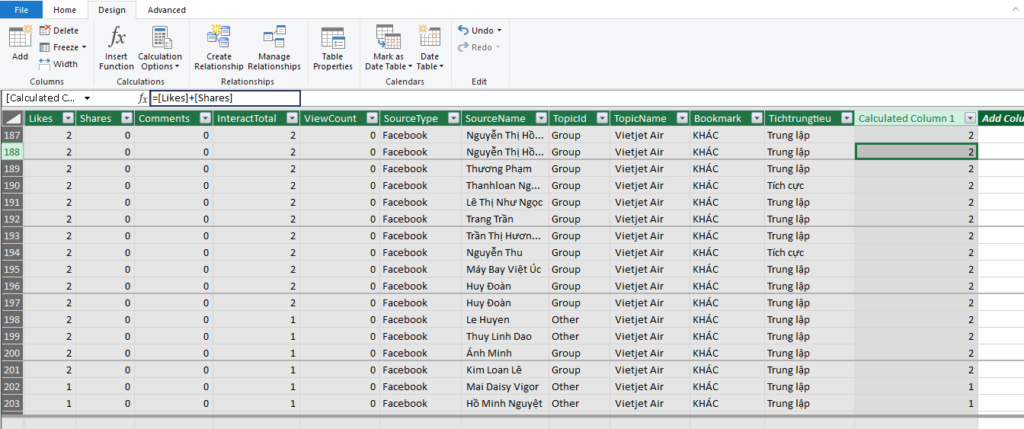Click the fx icon beside formula bar
1024x429 pixels.
(x=143, y=98)
